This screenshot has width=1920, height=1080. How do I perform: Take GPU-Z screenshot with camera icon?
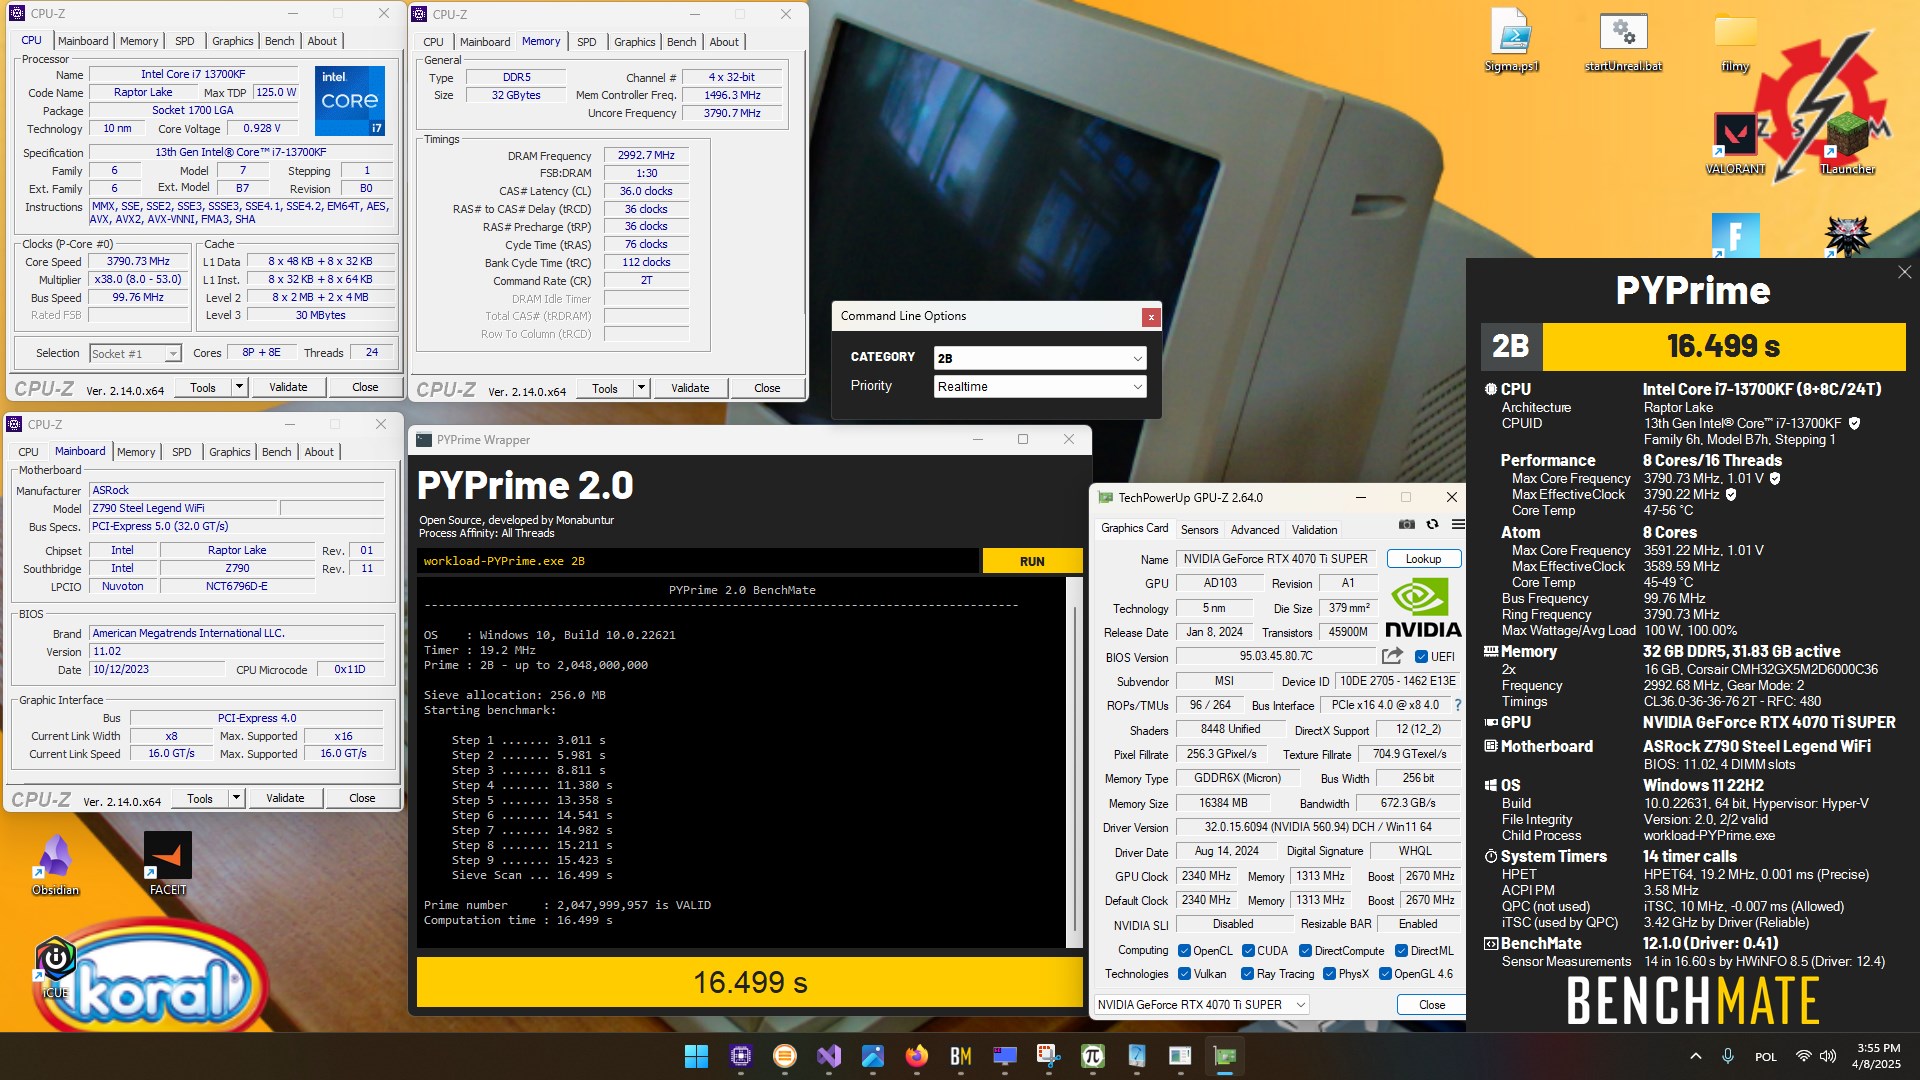(x=1407, y=524)
